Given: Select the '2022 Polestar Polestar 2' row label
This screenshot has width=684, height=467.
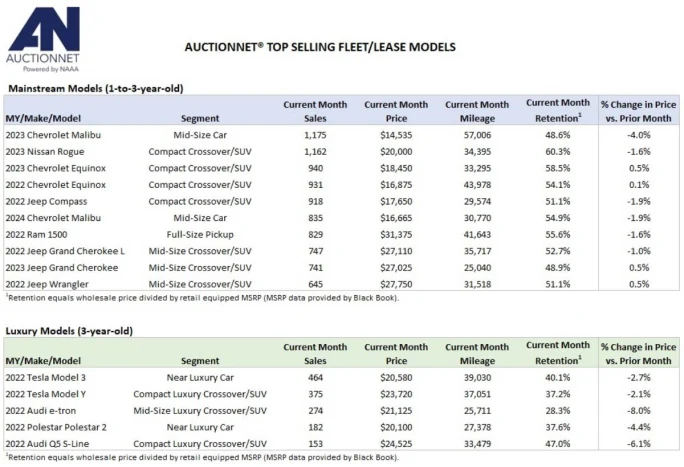Looking at the screenshot, I should tap(56, 427).
